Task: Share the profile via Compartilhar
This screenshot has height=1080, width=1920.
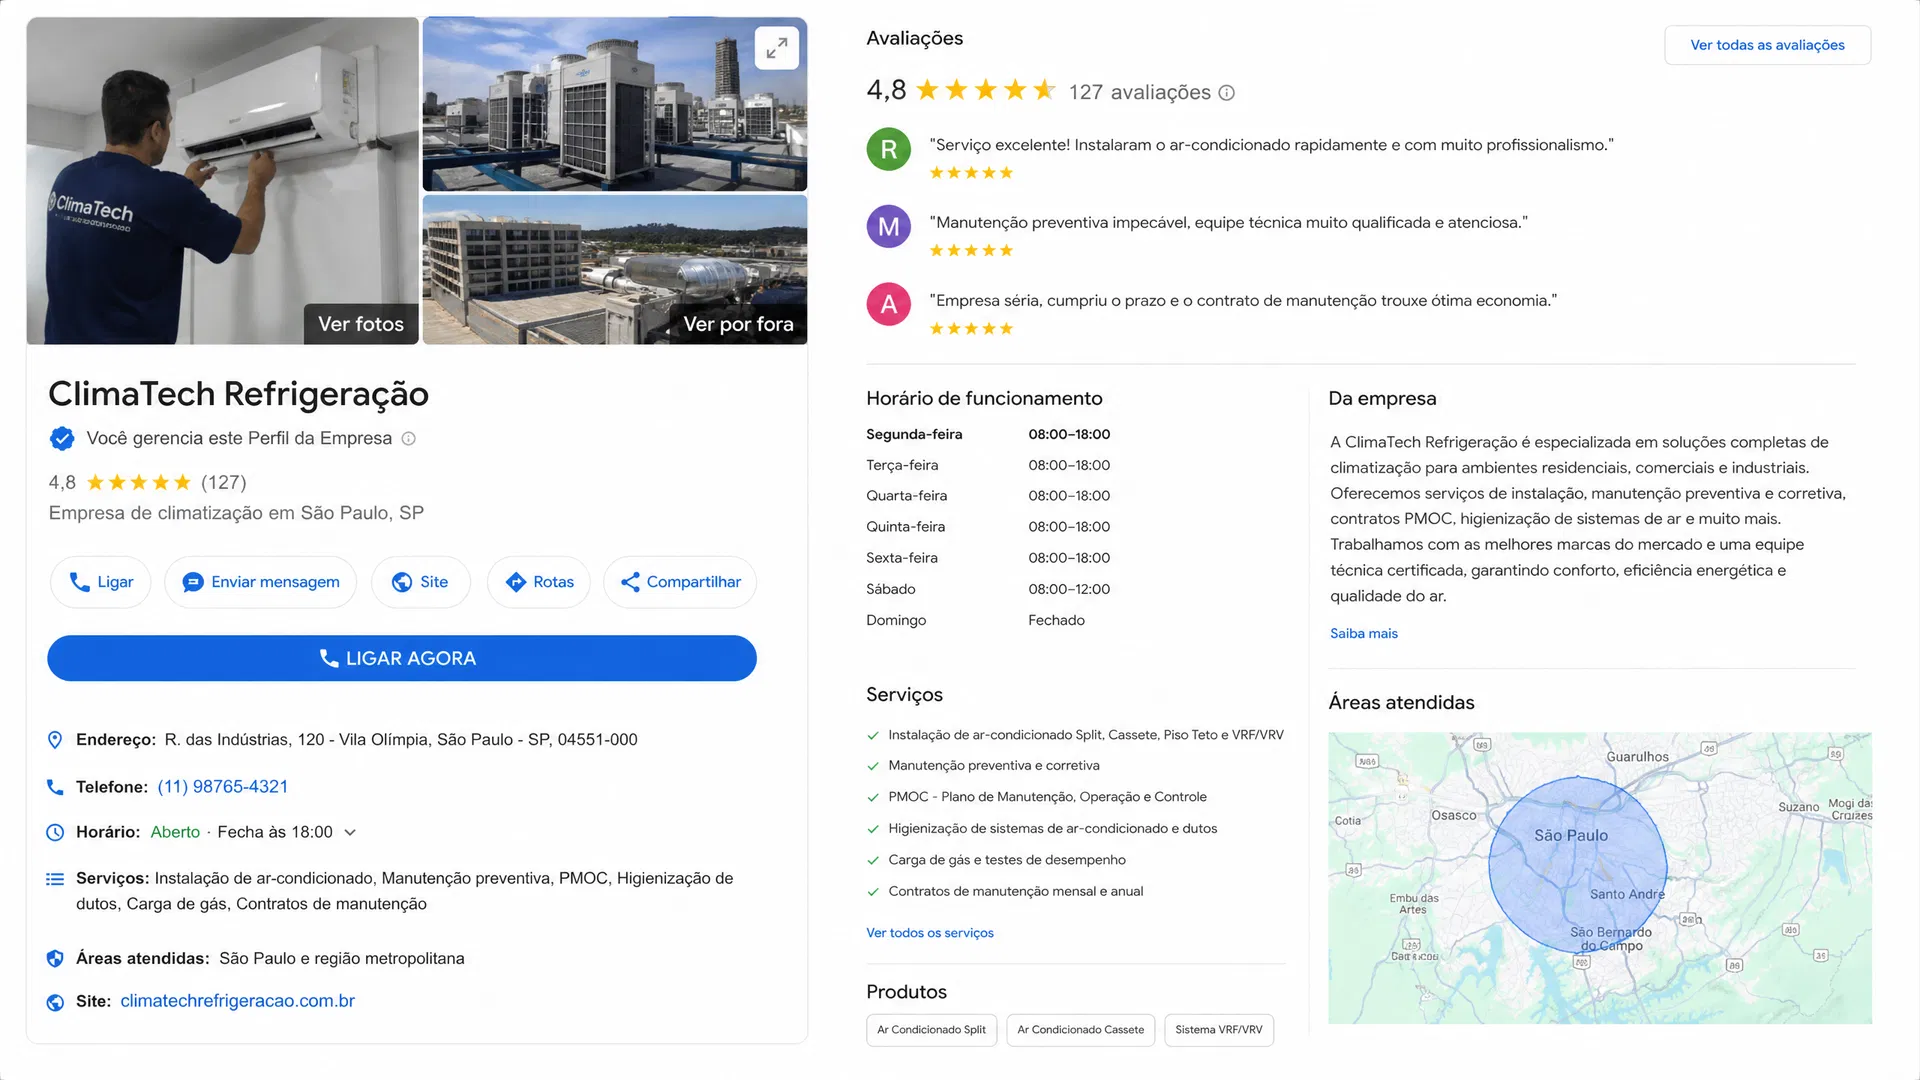Action: click(x=680, y=582)
